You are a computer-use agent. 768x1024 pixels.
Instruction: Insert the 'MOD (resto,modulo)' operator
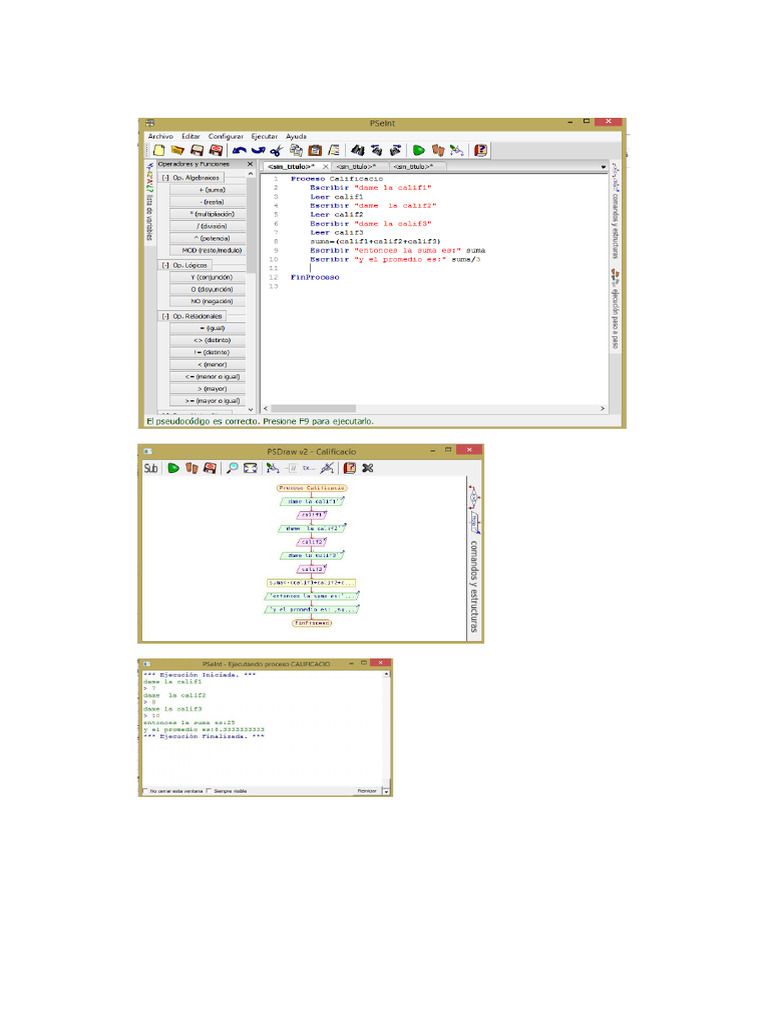[206, 250]
